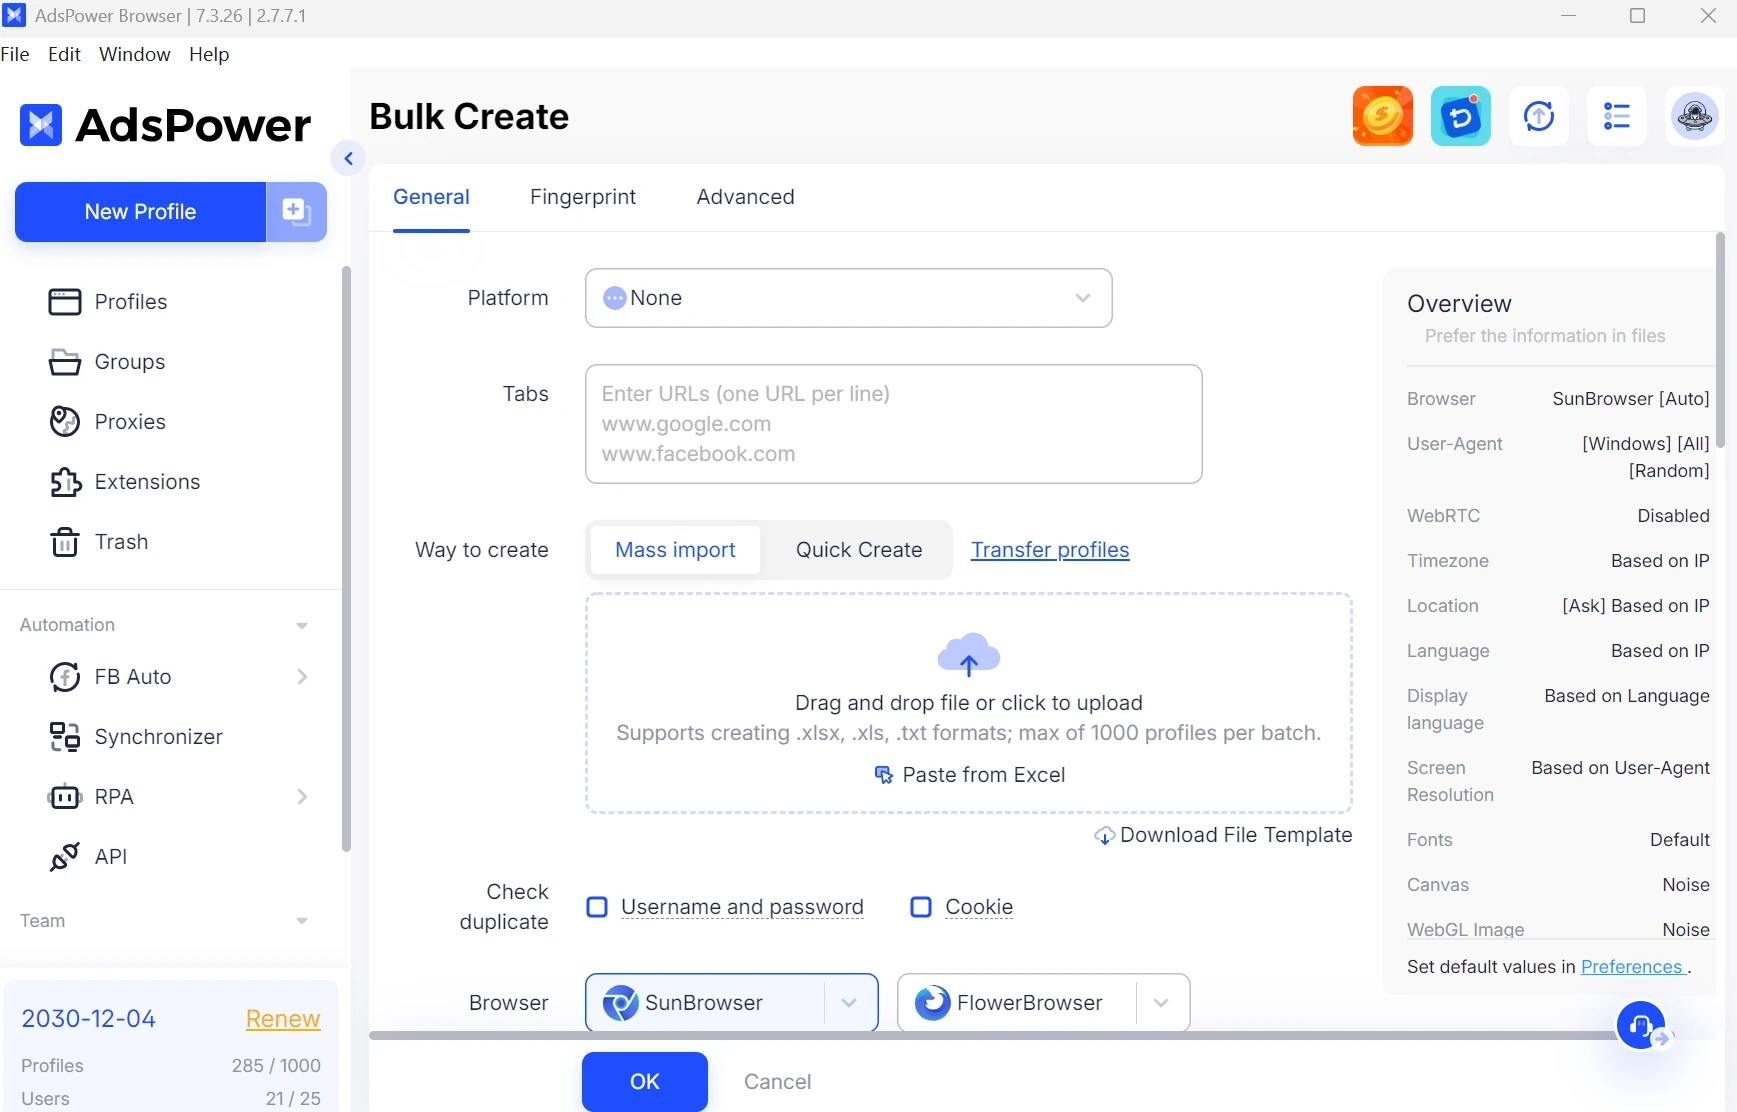
Task: Select Quick Create mode
Action: point(859,550)
